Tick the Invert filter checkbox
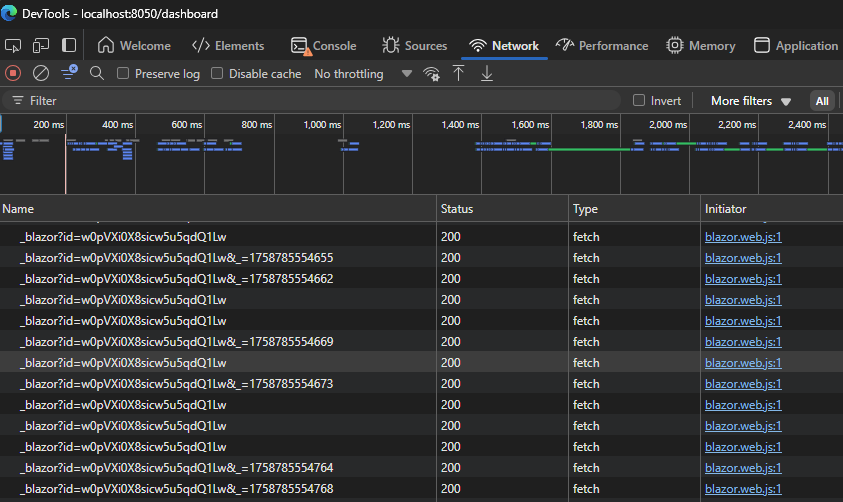The width and height of the screenshot is (843, 502). coord(640,101)
